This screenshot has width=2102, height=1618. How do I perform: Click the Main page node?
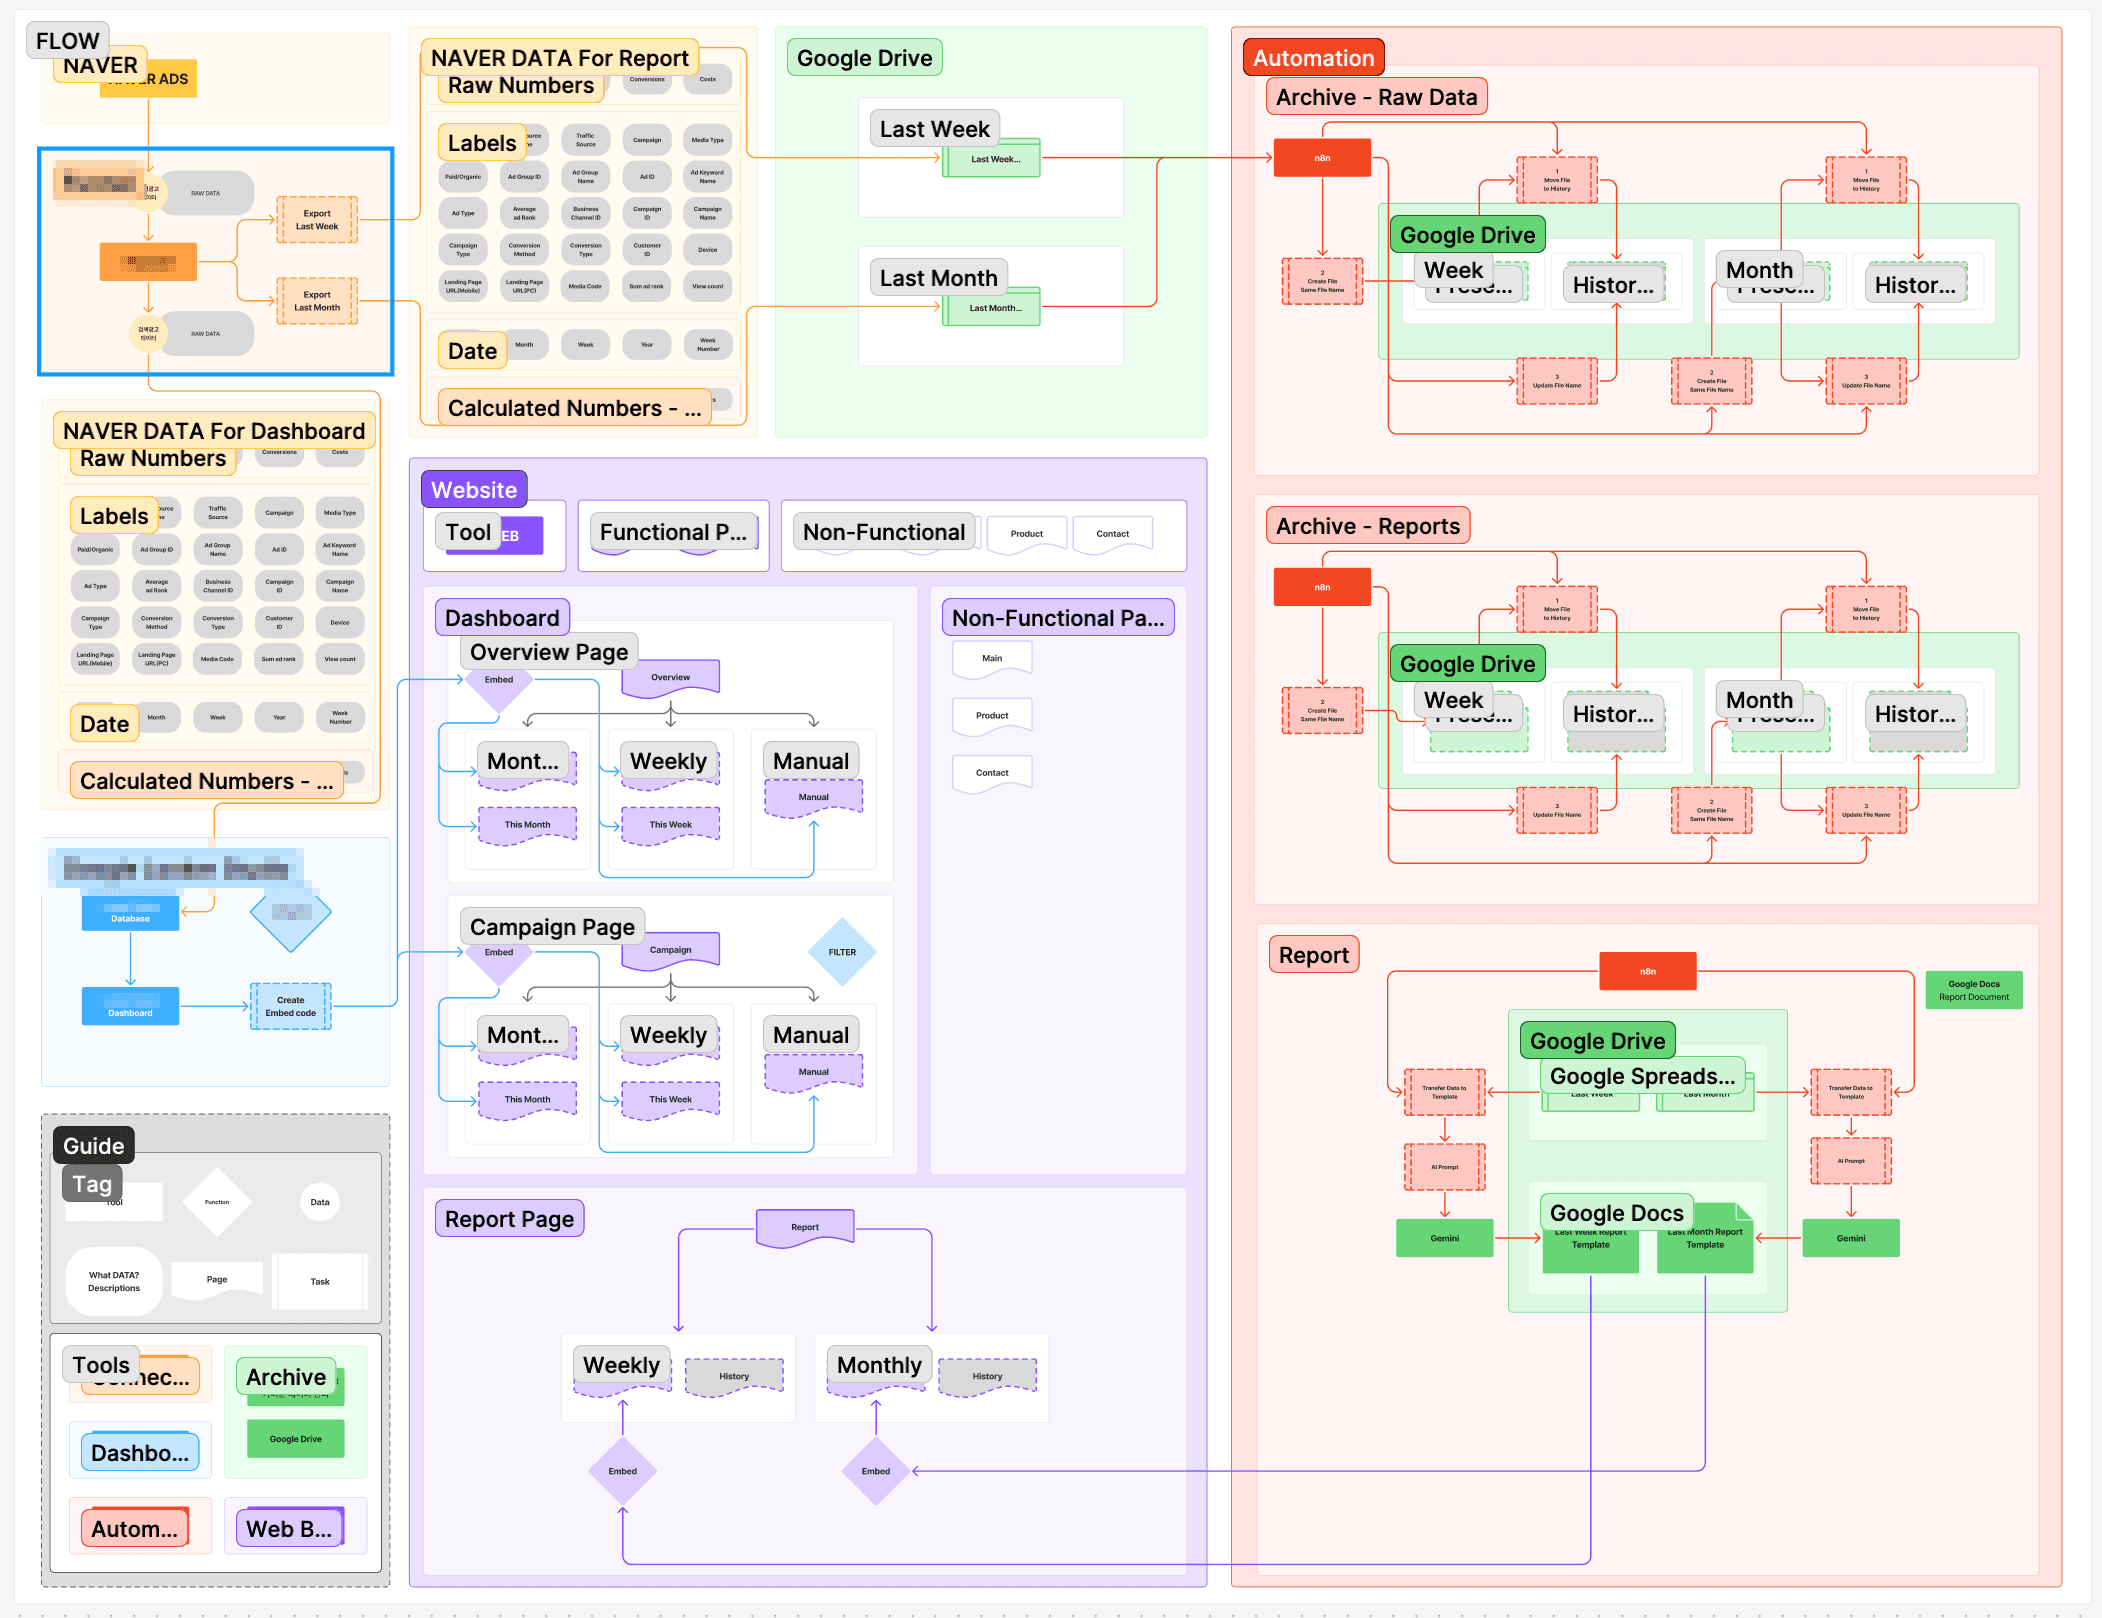coord(992,659)
